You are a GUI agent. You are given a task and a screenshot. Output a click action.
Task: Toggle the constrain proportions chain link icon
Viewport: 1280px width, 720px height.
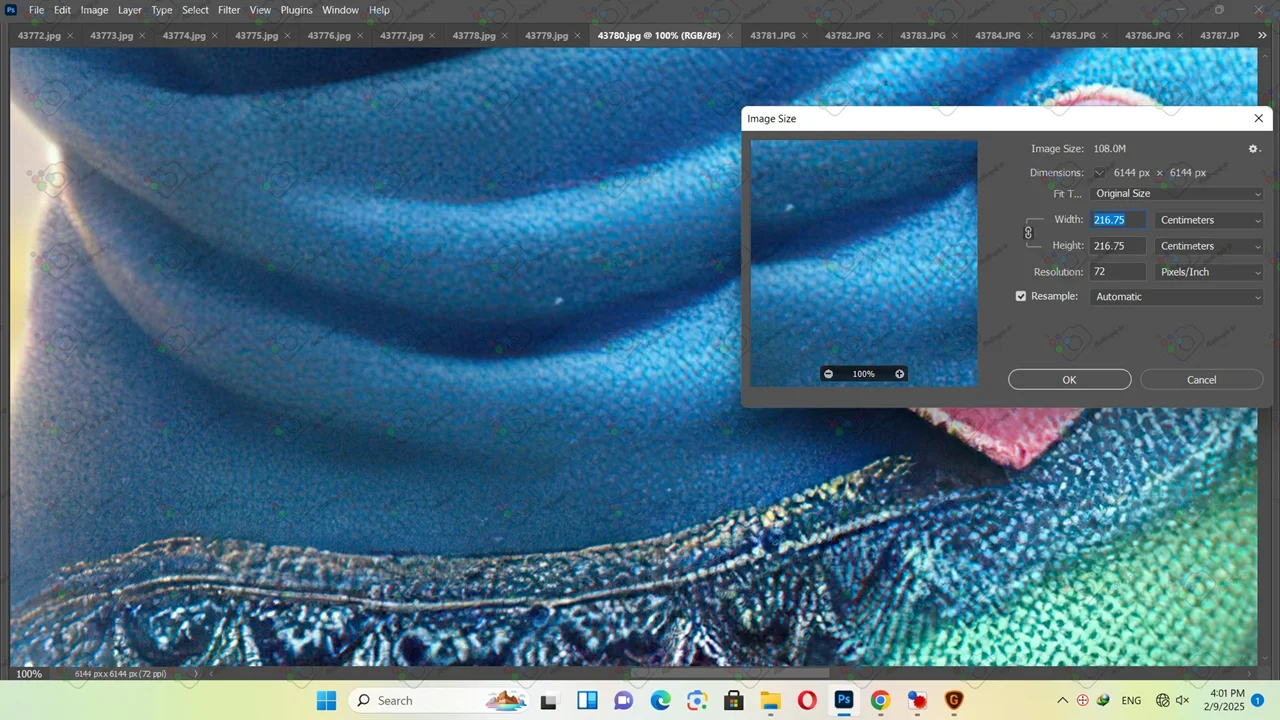[1028, 233]
